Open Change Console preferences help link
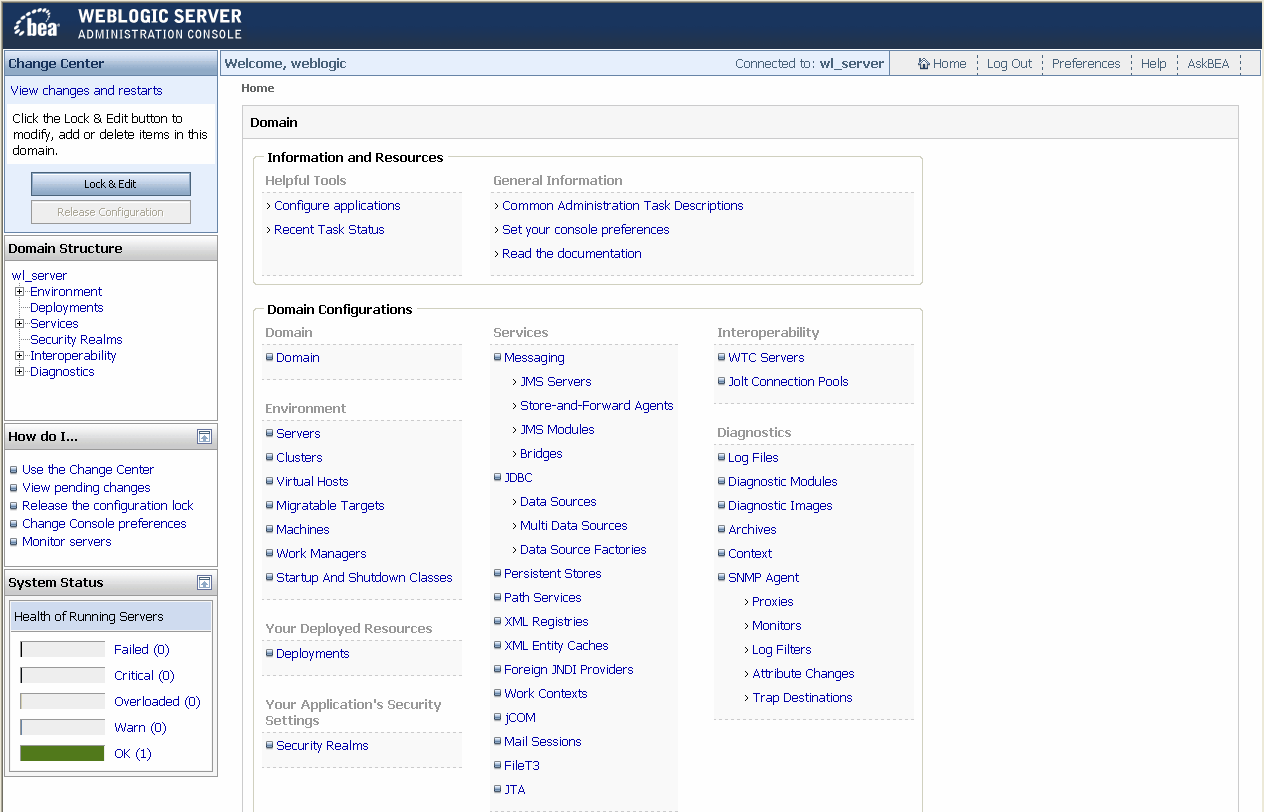The image size is (1264, 812). click(x=104, y=523)
